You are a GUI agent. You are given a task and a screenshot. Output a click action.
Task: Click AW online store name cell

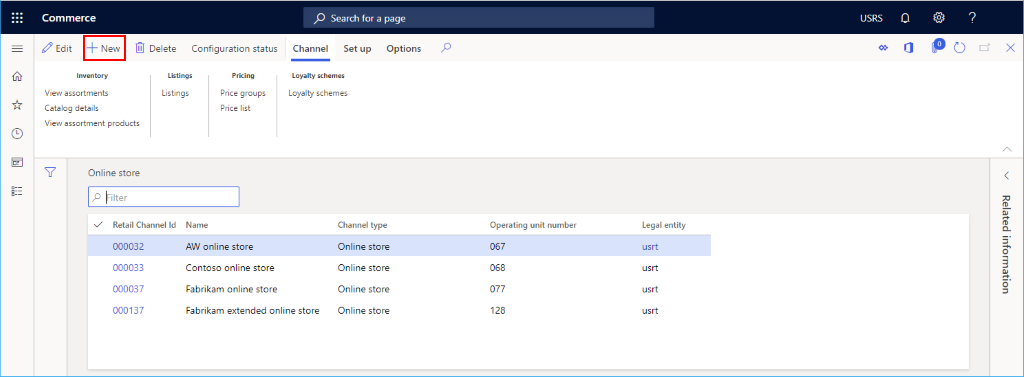click(x=219, y=247)
